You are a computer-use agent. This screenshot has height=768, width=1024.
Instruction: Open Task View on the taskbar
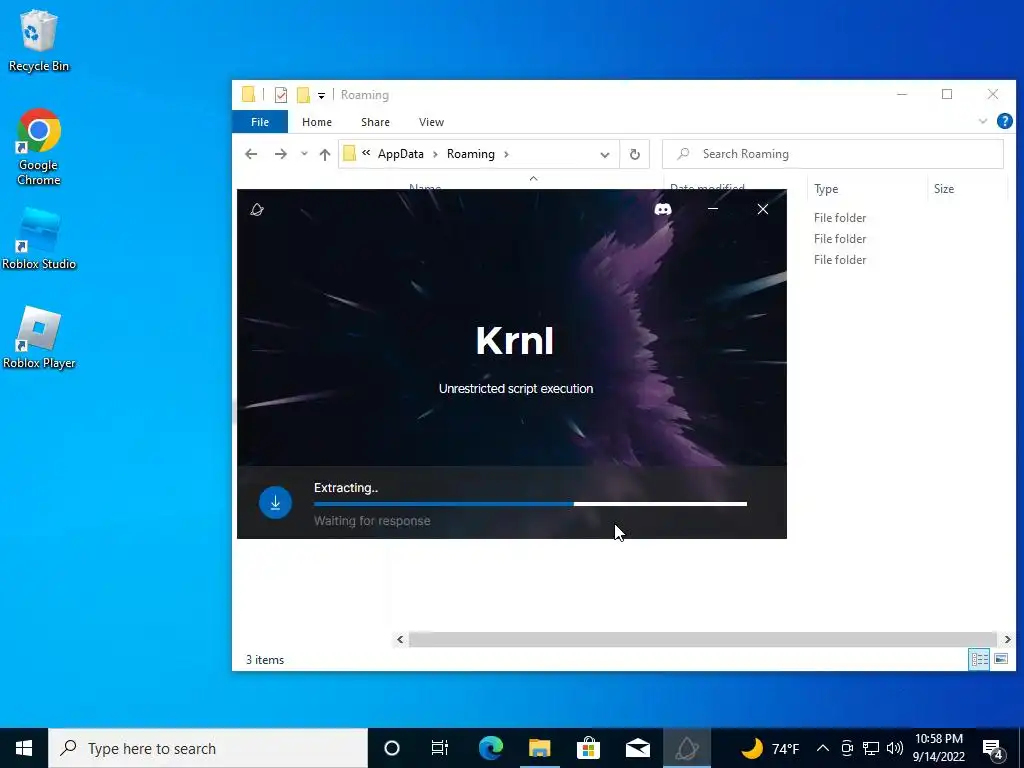[440, 748]
